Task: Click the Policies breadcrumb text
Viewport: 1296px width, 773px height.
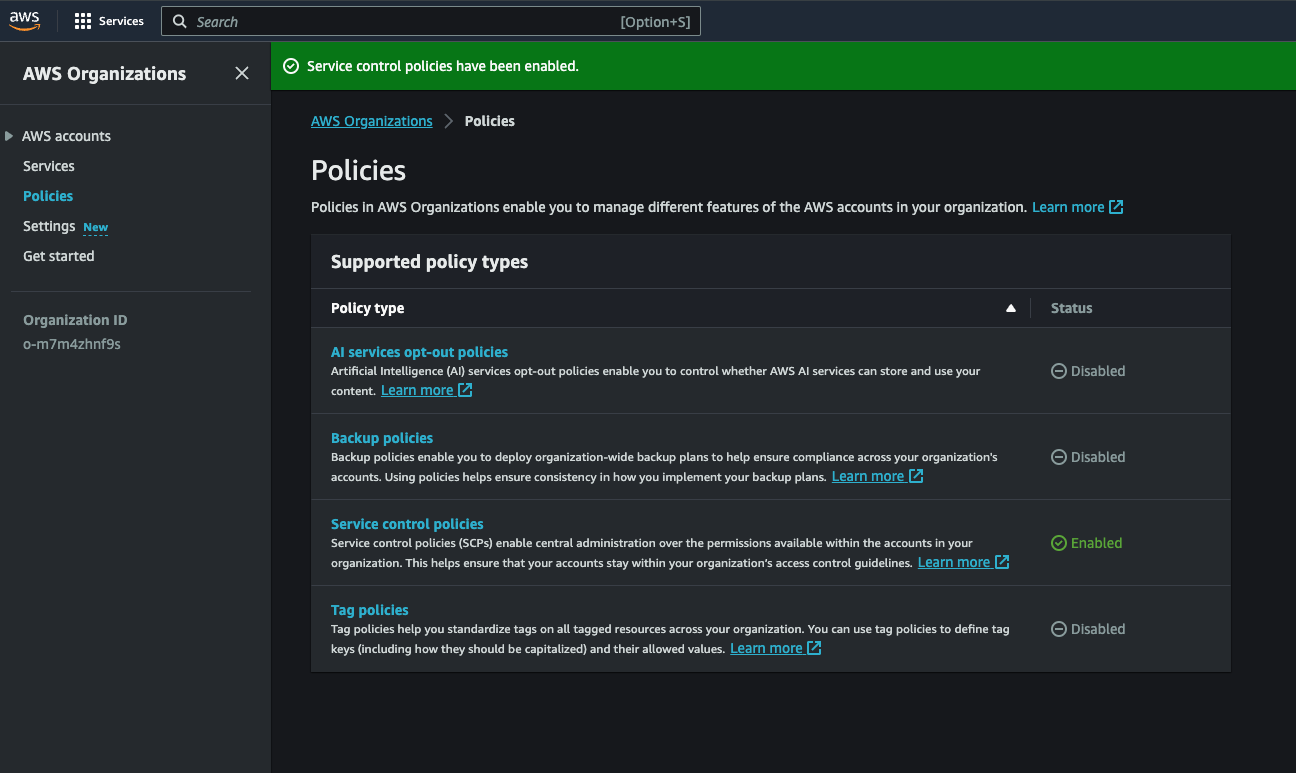Action: pyautogui.click(x=490, y=121)
